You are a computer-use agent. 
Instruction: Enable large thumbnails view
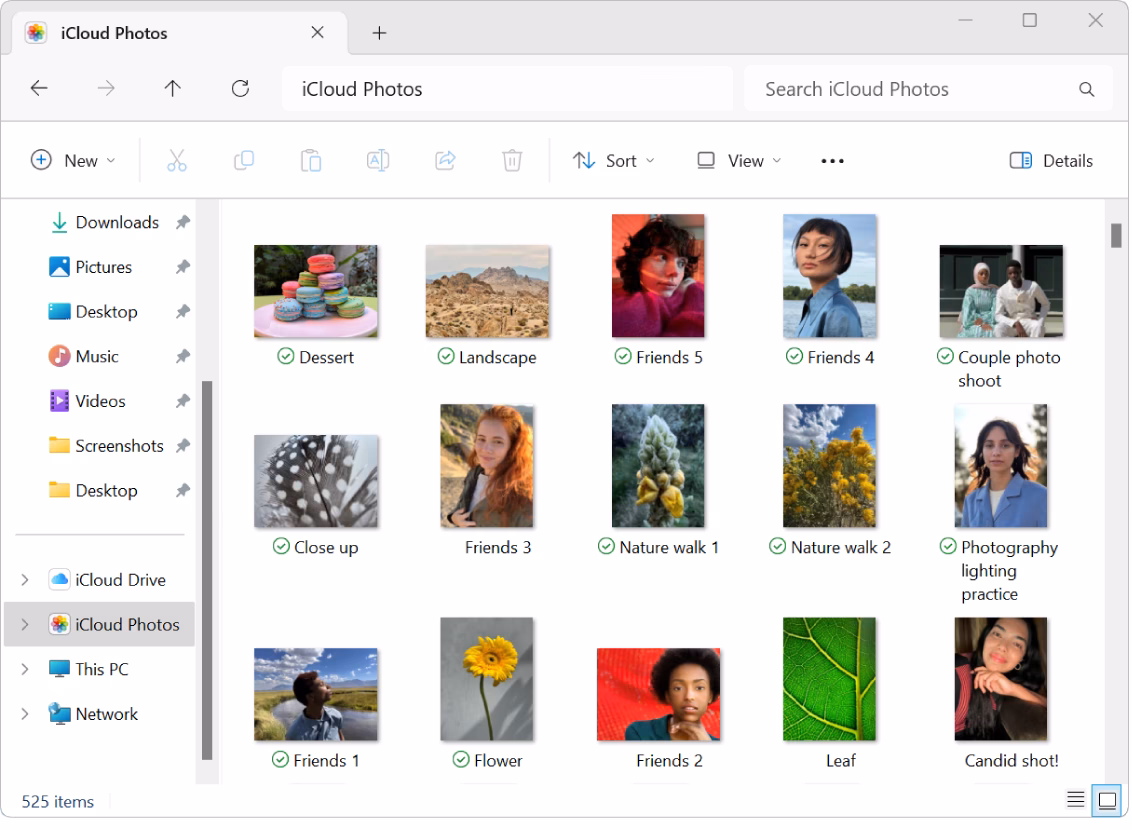tap(1108, 799)
